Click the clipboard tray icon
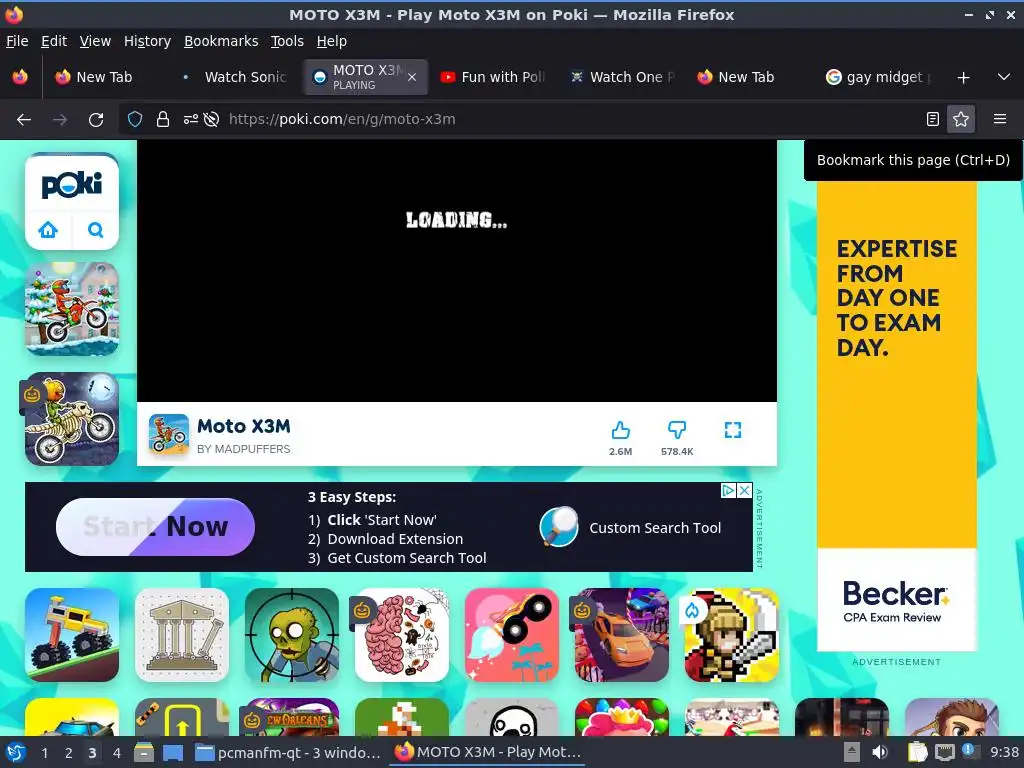The width and height of the screenshot is (1024, 768). tap(917, 752)
